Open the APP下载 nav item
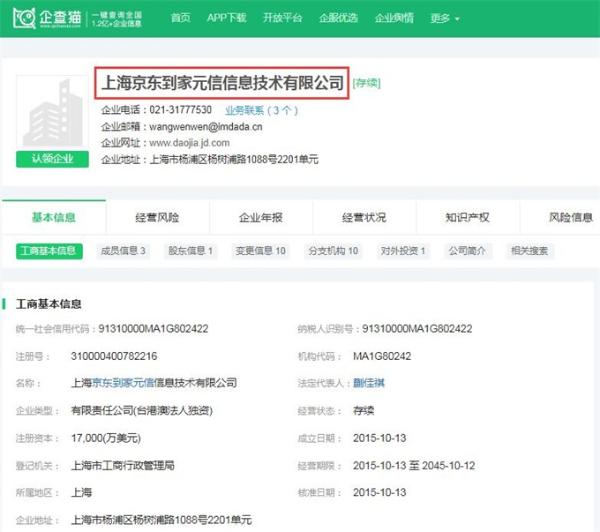The image size is (600, 532). click(227, 18)
